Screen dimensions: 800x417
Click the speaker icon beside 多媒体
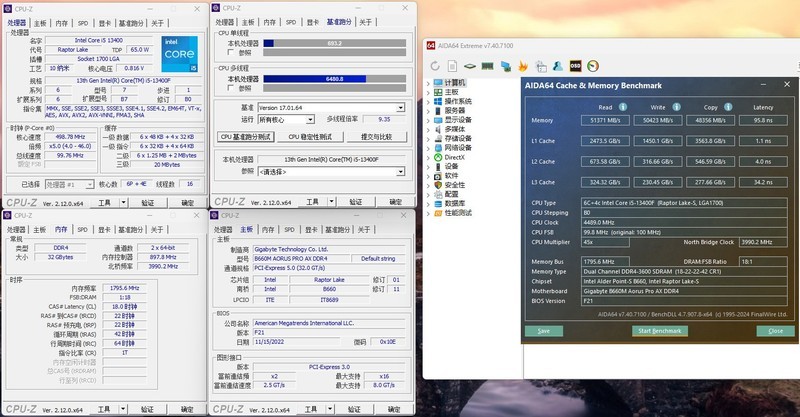438,129
